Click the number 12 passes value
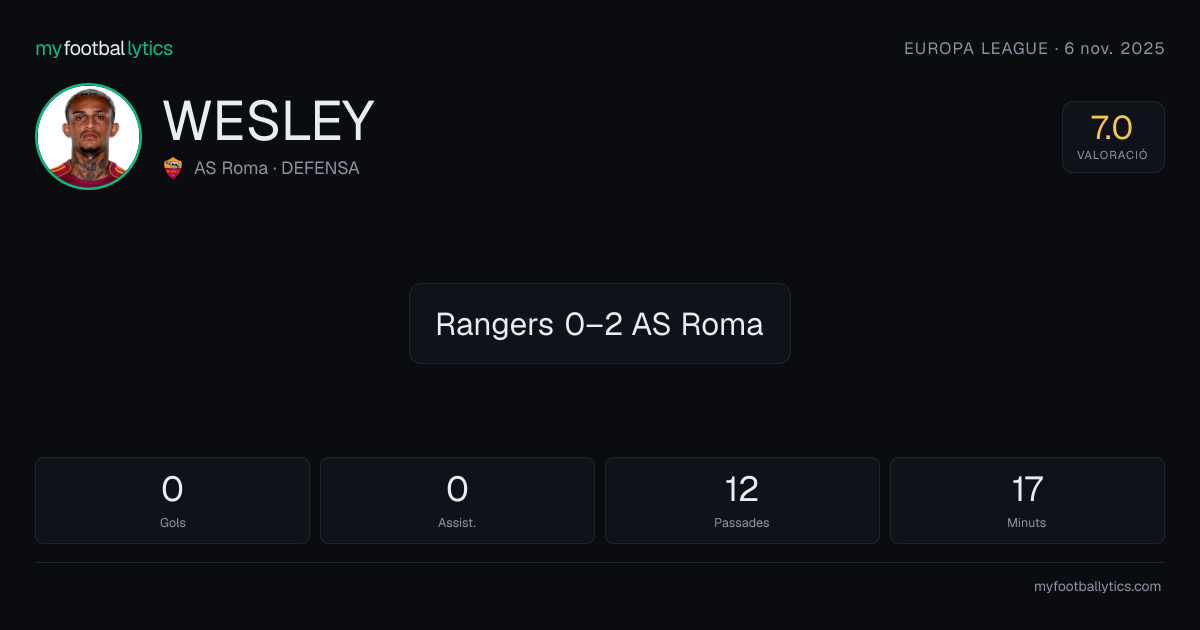Viewport: 1200px width, 630px height. tap(742, 489)
